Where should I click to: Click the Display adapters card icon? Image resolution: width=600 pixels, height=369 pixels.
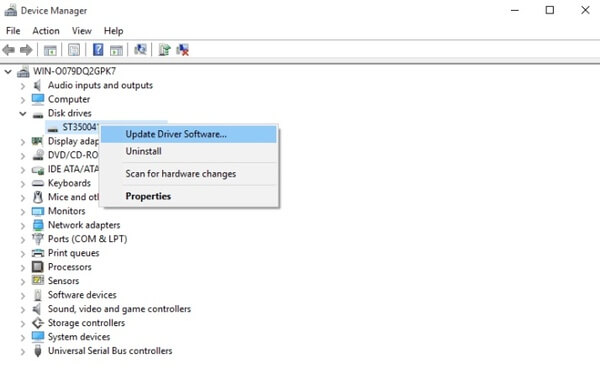[38, 141]
